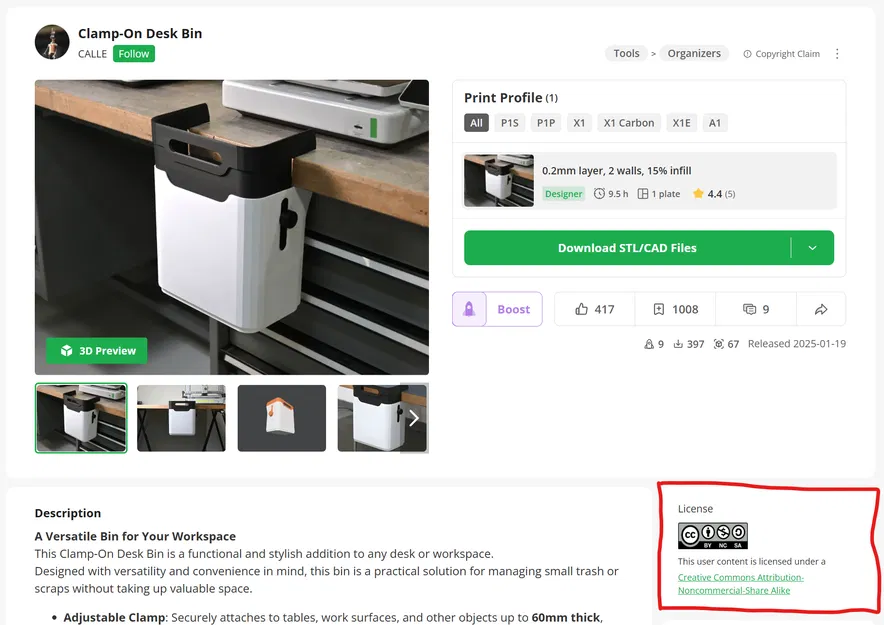
Task: Select the A1 printer filter
Action: (x=714, y=122)
